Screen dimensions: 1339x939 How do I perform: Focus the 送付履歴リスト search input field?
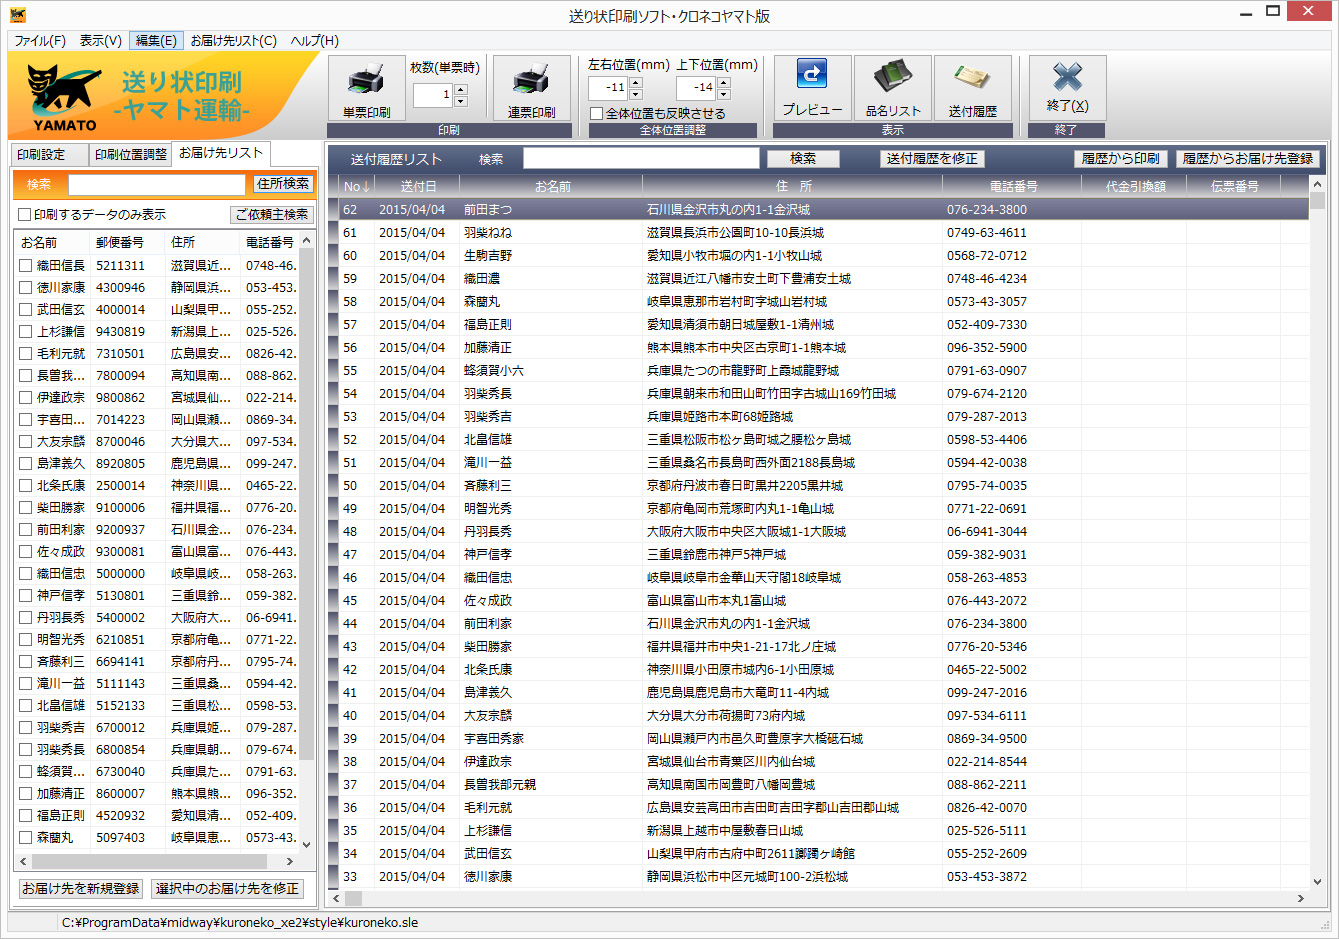pos(641,159)
